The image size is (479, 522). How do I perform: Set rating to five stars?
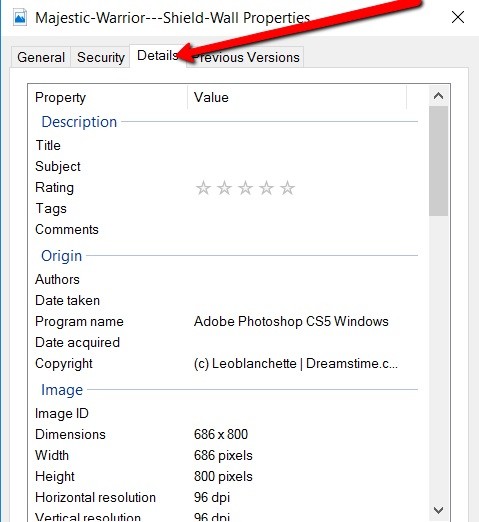coord(287,188)
